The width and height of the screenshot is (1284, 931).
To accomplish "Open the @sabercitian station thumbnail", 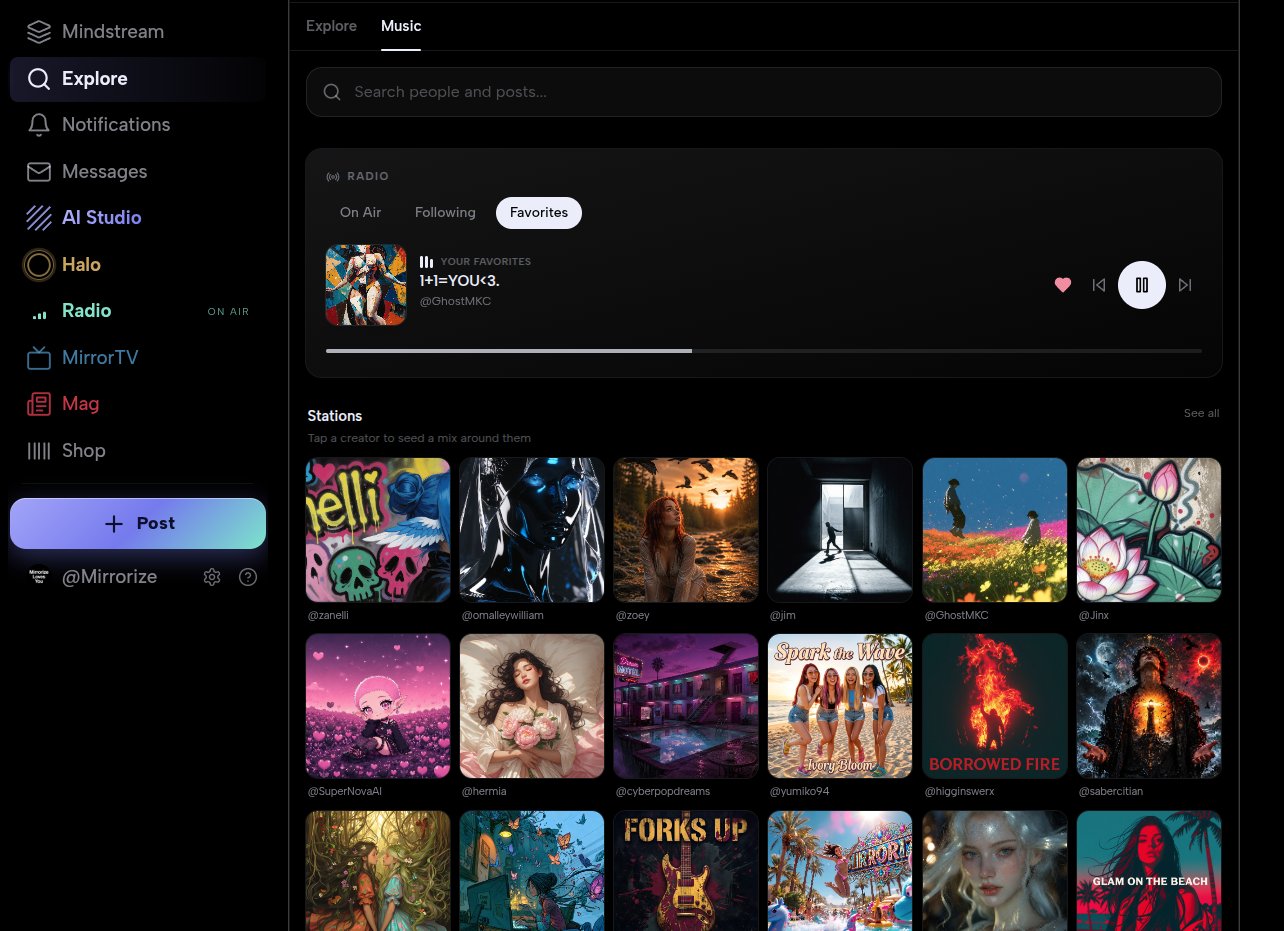I will (1149, 706).
